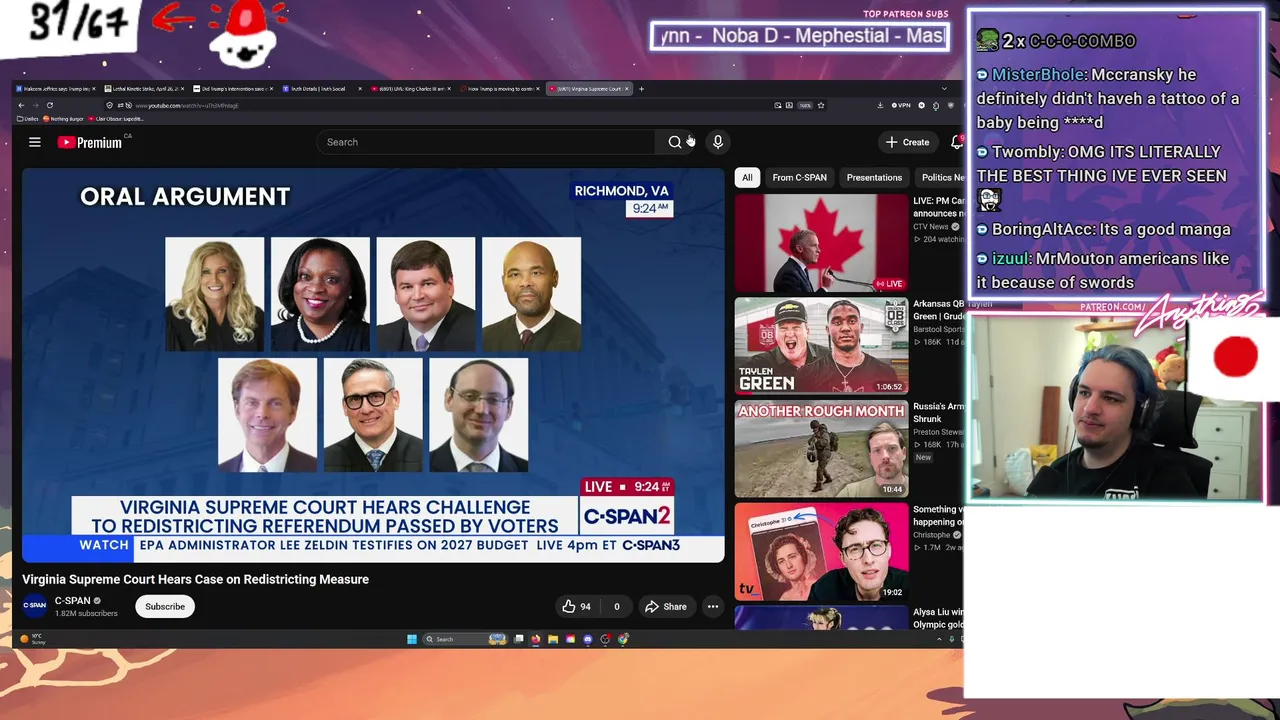Open a new browser tab with plus button
This screenshot has width=1280, height=720.
click(641, 89)
